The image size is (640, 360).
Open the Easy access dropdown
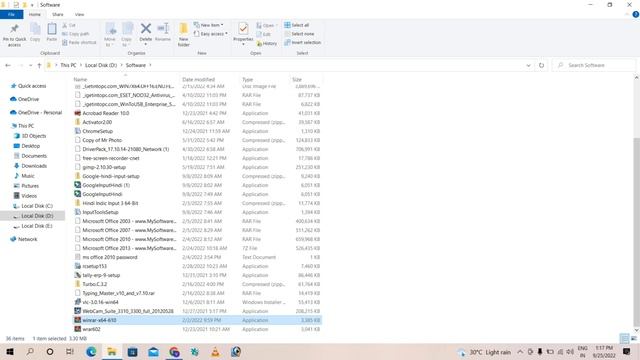point(211,34)
